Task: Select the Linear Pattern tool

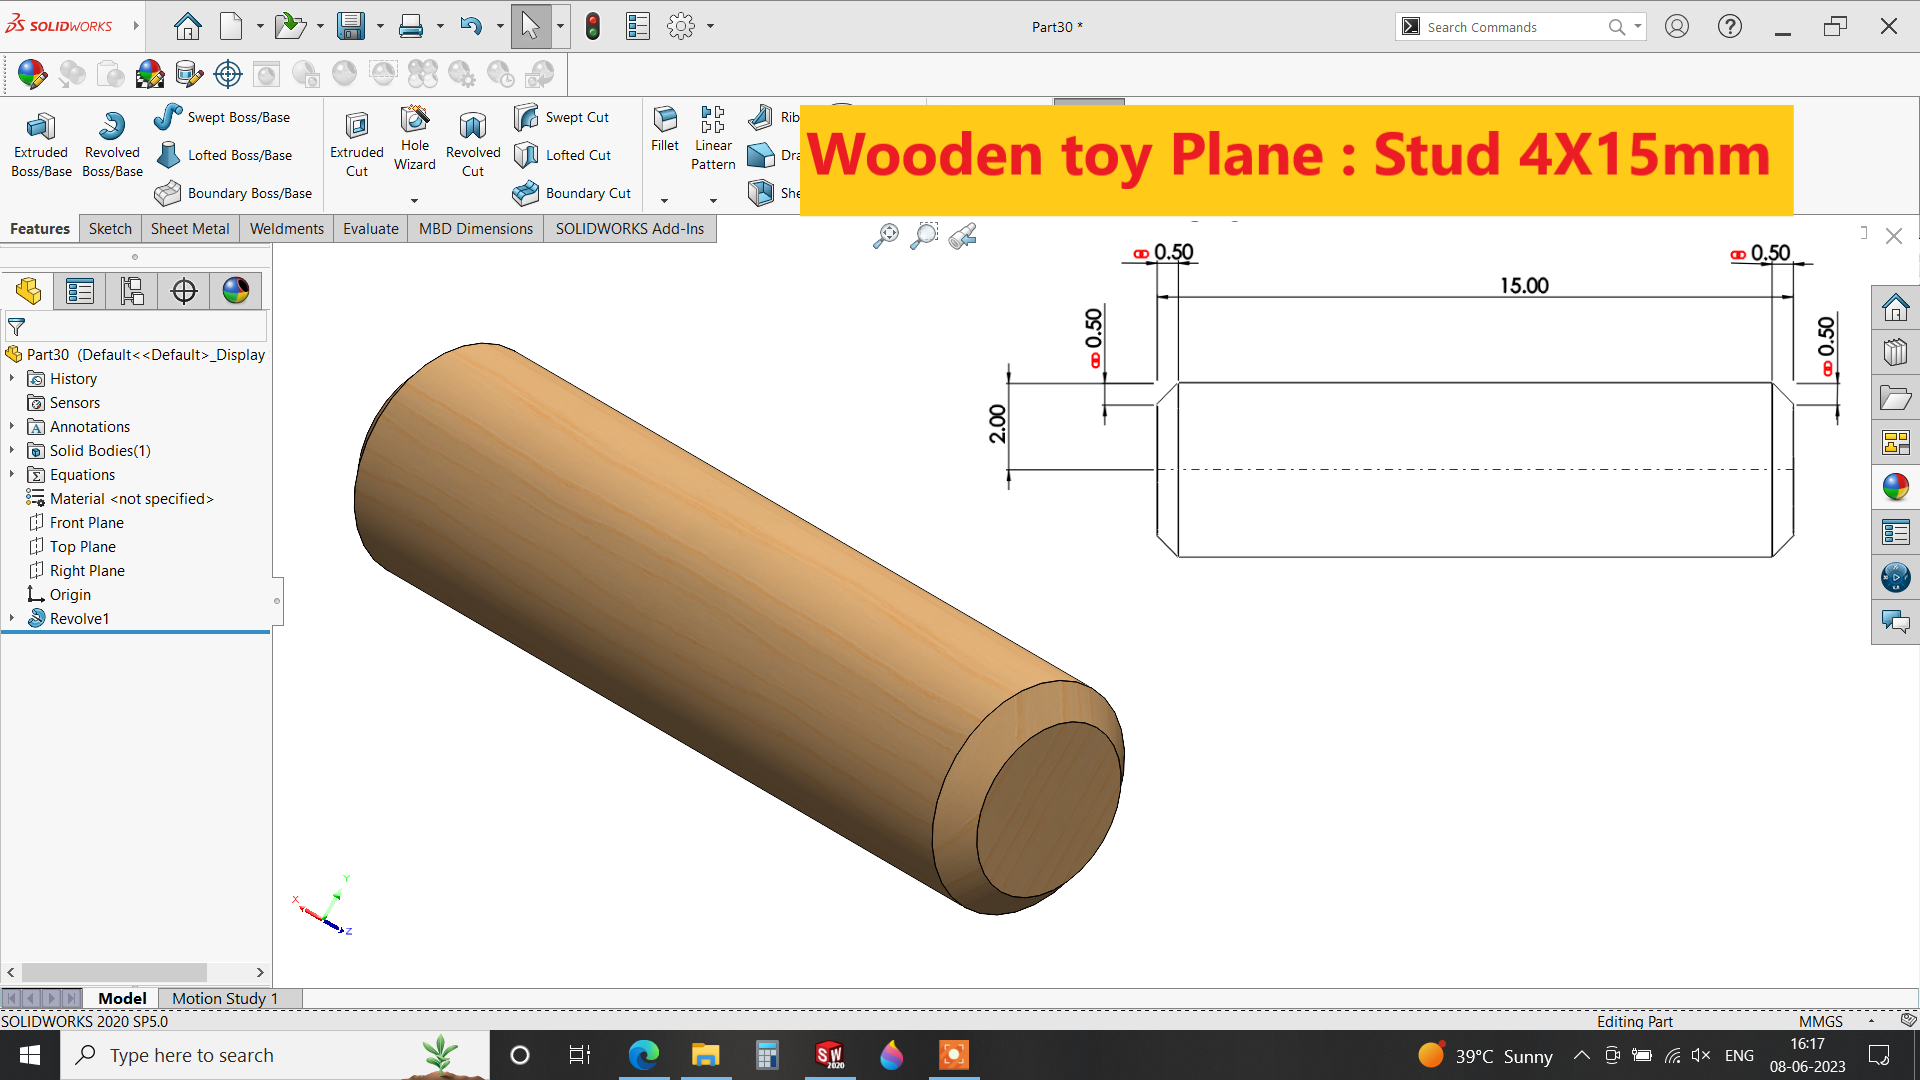Action: 712,138
